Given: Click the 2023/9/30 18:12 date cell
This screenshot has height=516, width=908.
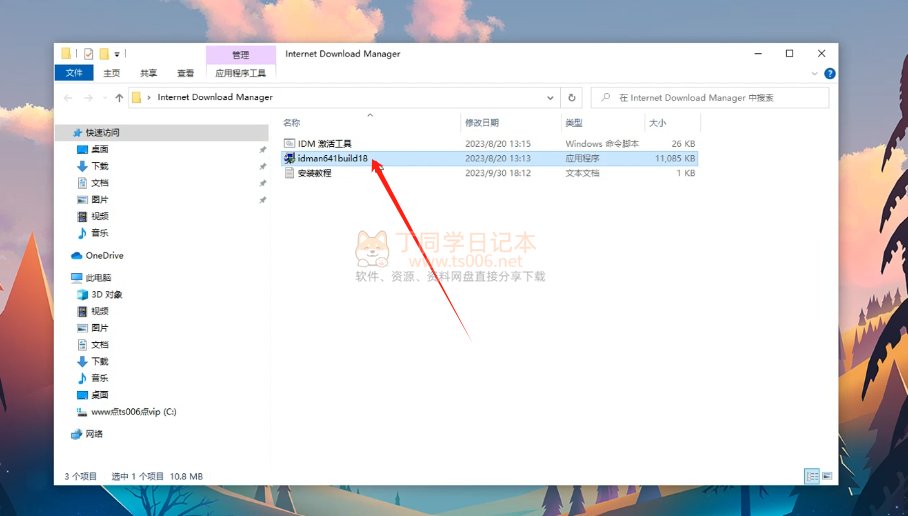Looking at the screenshot, I should coord(498,173).
